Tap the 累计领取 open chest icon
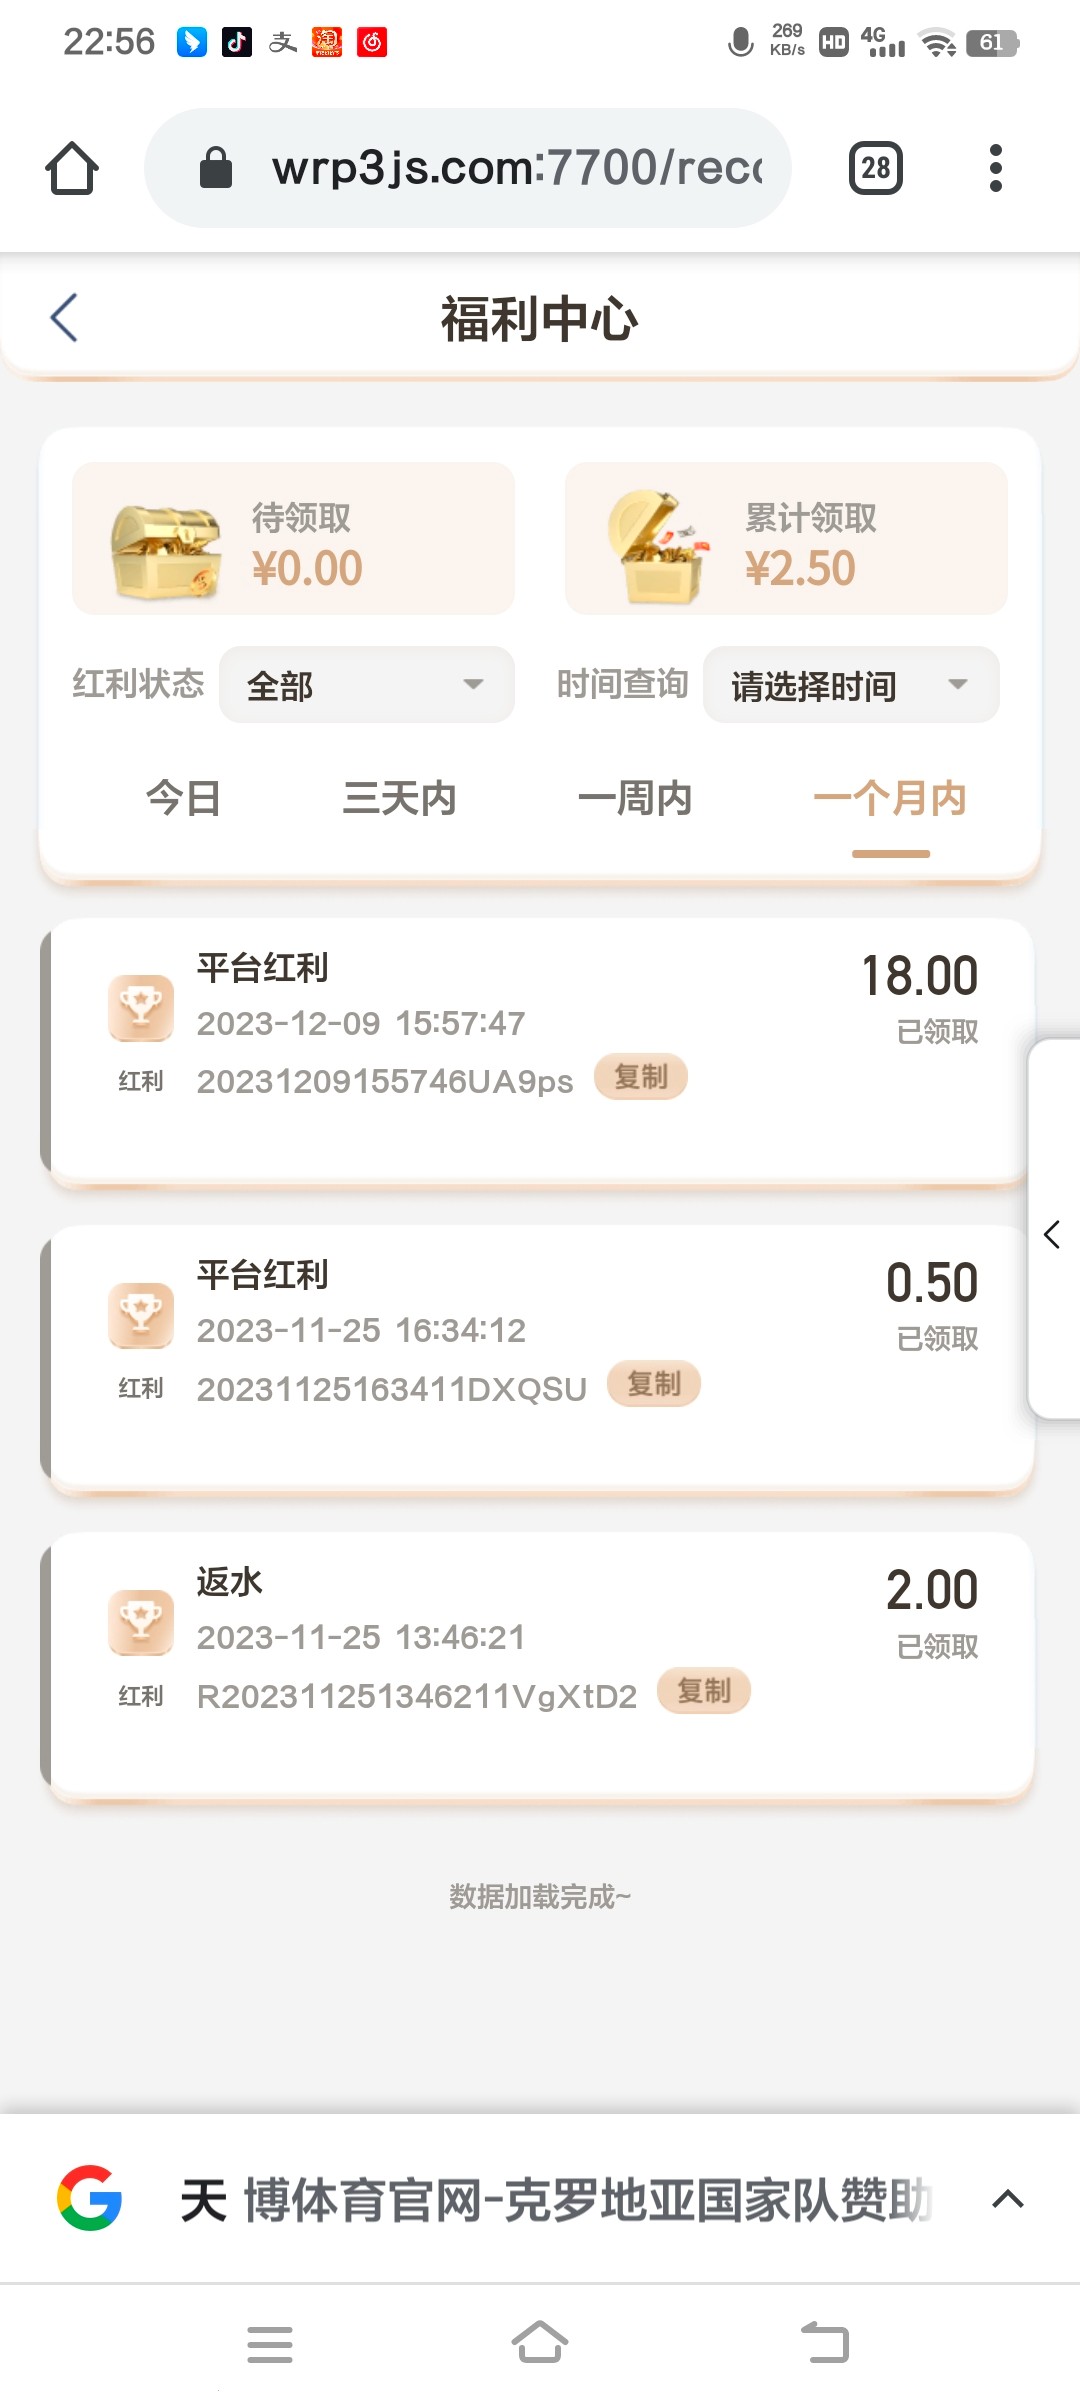 click(657, 547)
